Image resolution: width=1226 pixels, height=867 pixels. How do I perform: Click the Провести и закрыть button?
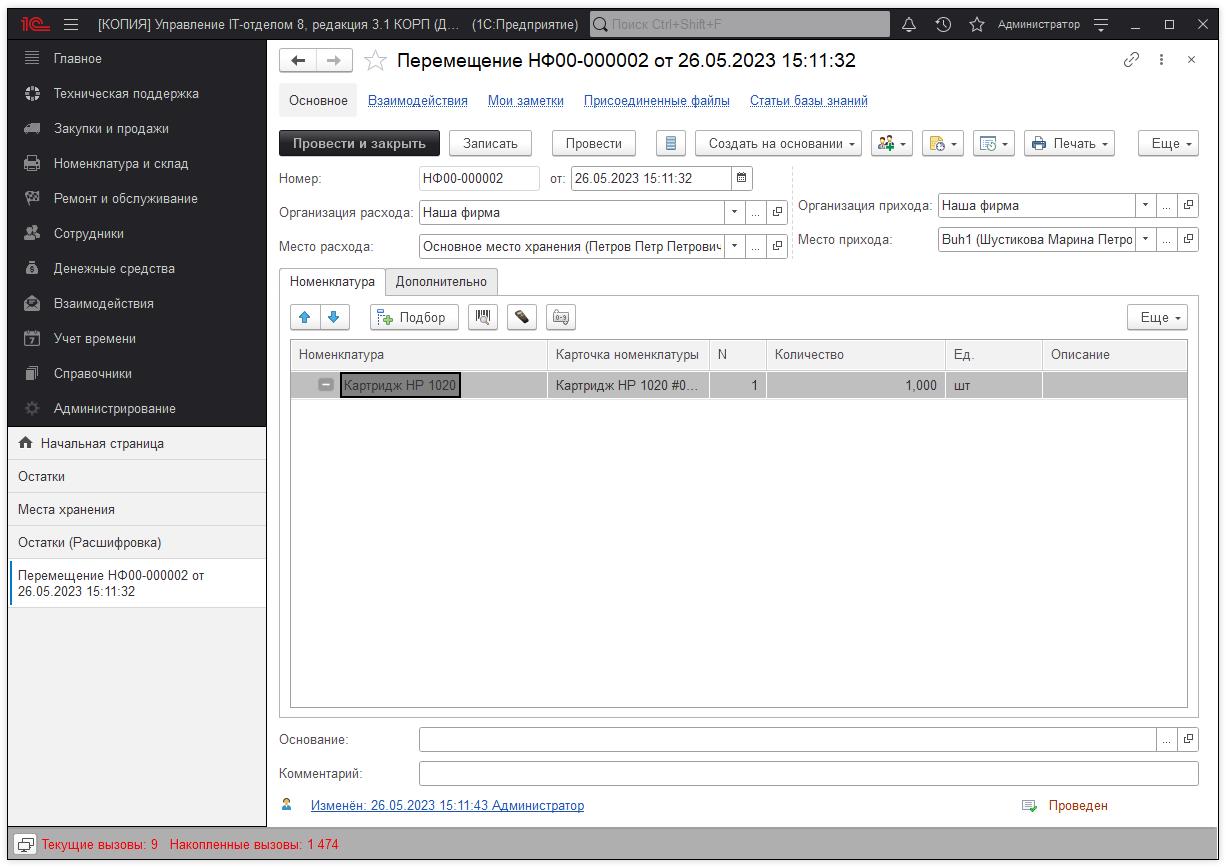click(x=359, y=143)
